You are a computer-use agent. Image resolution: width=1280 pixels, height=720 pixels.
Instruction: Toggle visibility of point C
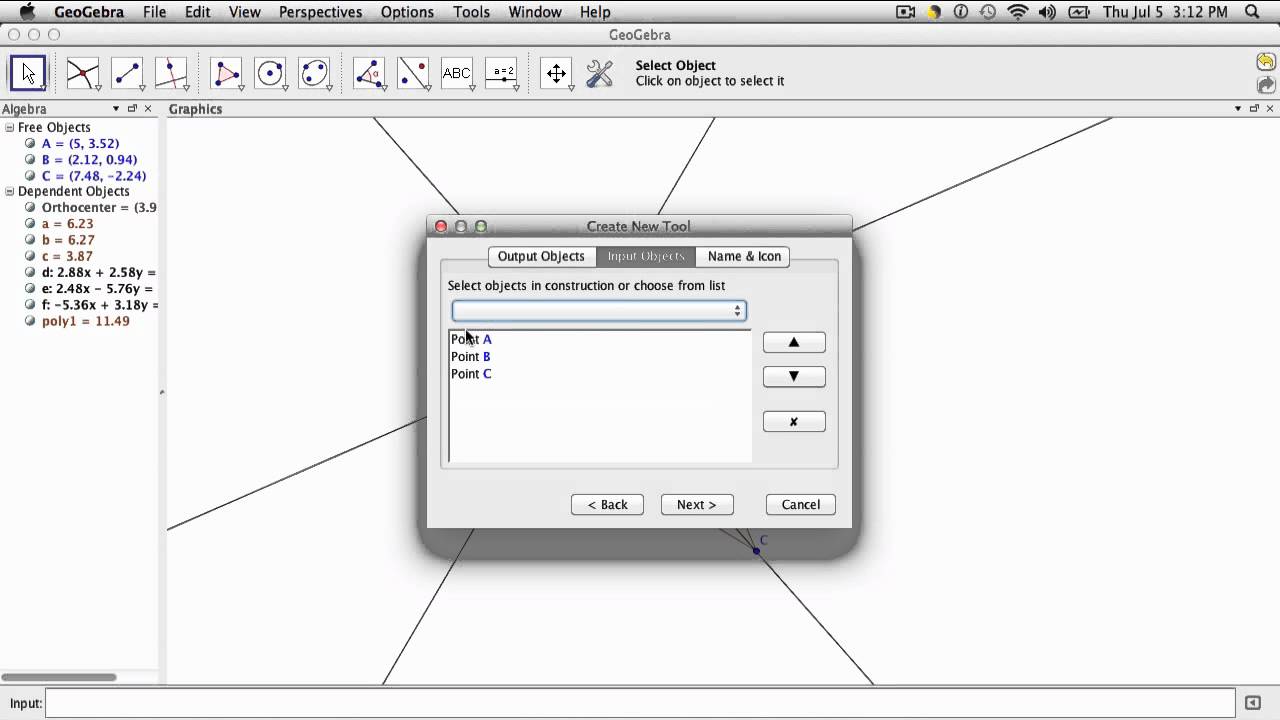(31, 176)
